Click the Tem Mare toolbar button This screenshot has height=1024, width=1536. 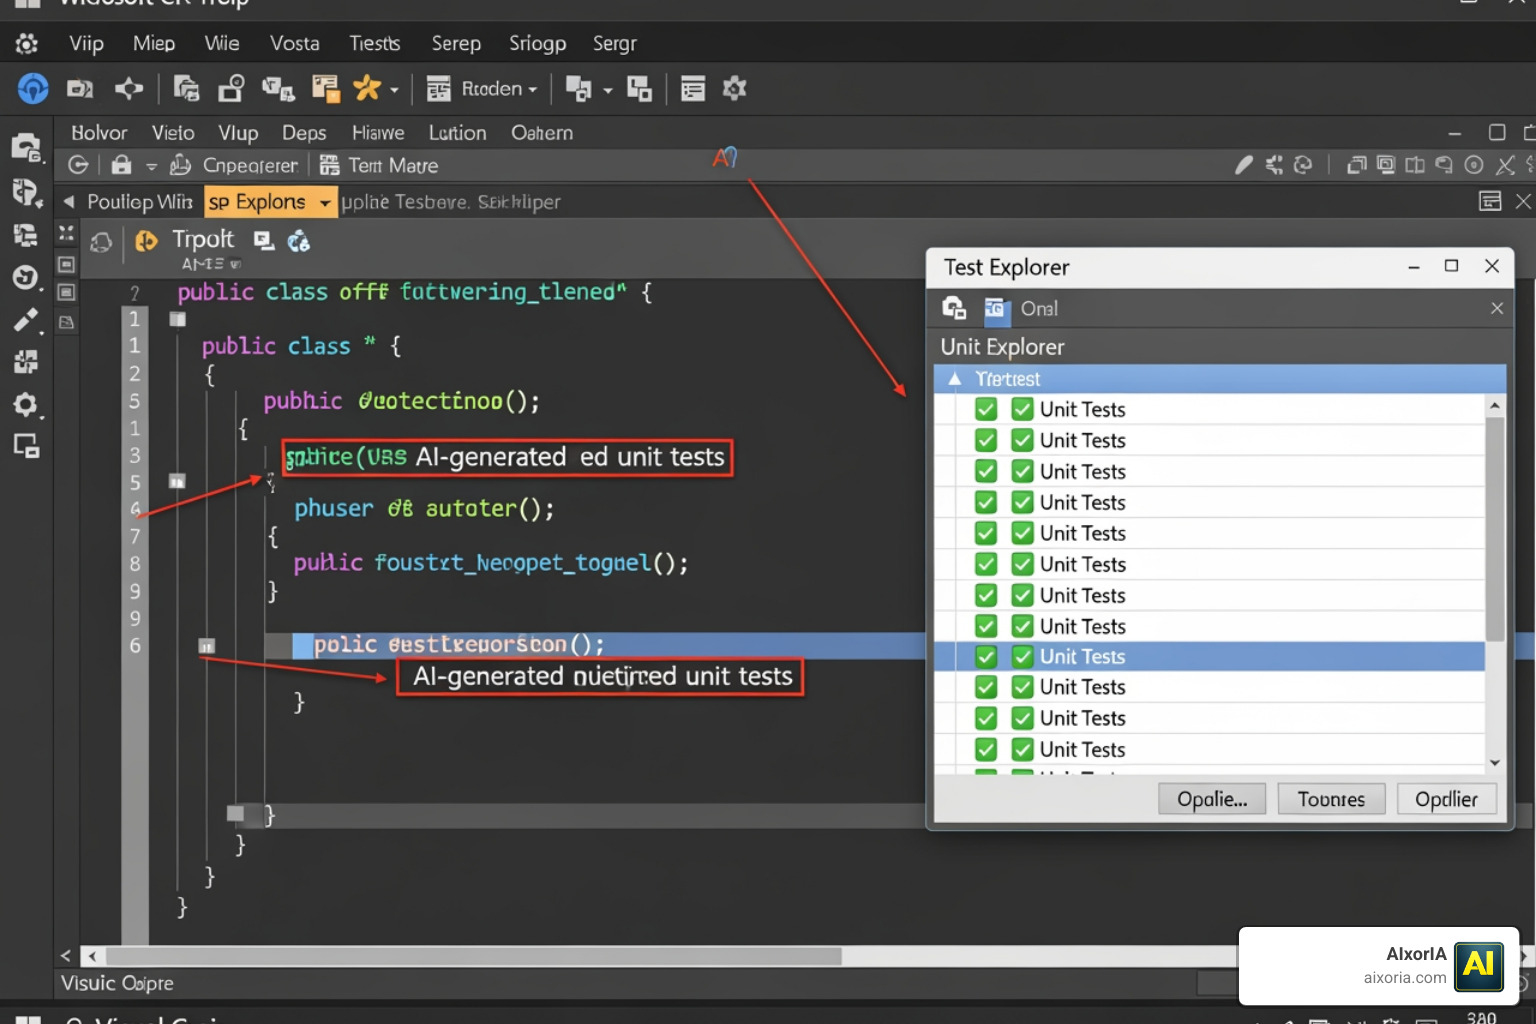pos(379,165)
